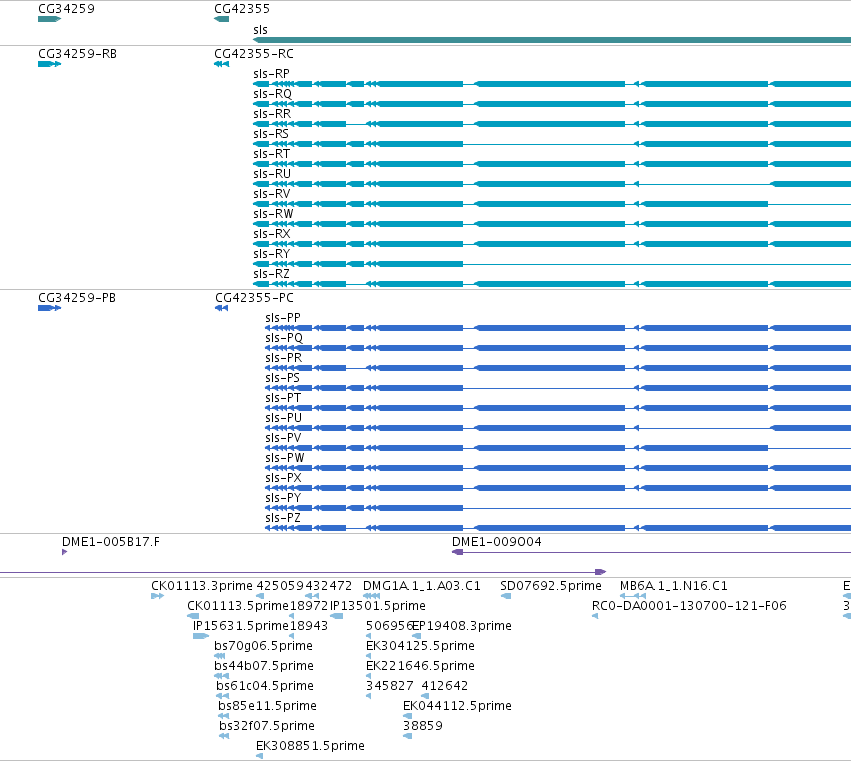Select the sls-RR transcript label
This screenshot has height=761, width=851.
point(272,114)
